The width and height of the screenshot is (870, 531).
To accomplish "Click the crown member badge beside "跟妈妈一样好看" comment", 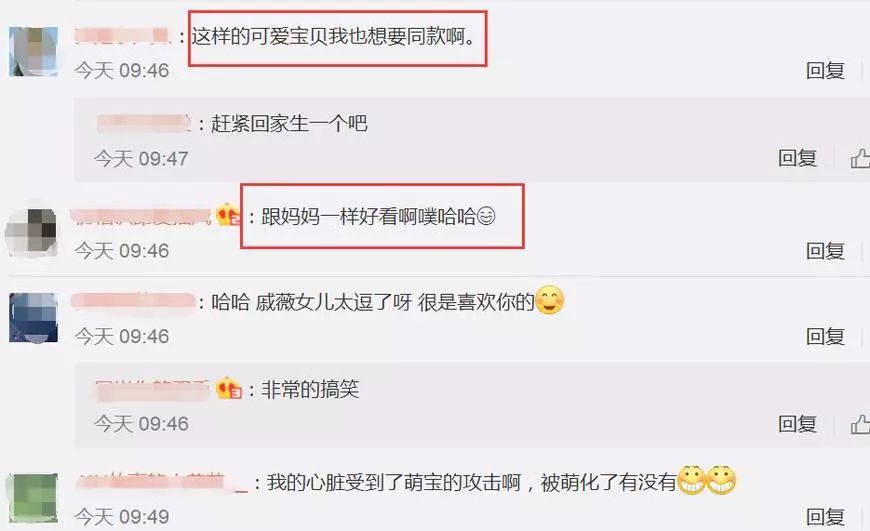I will [x=228, y=215].
